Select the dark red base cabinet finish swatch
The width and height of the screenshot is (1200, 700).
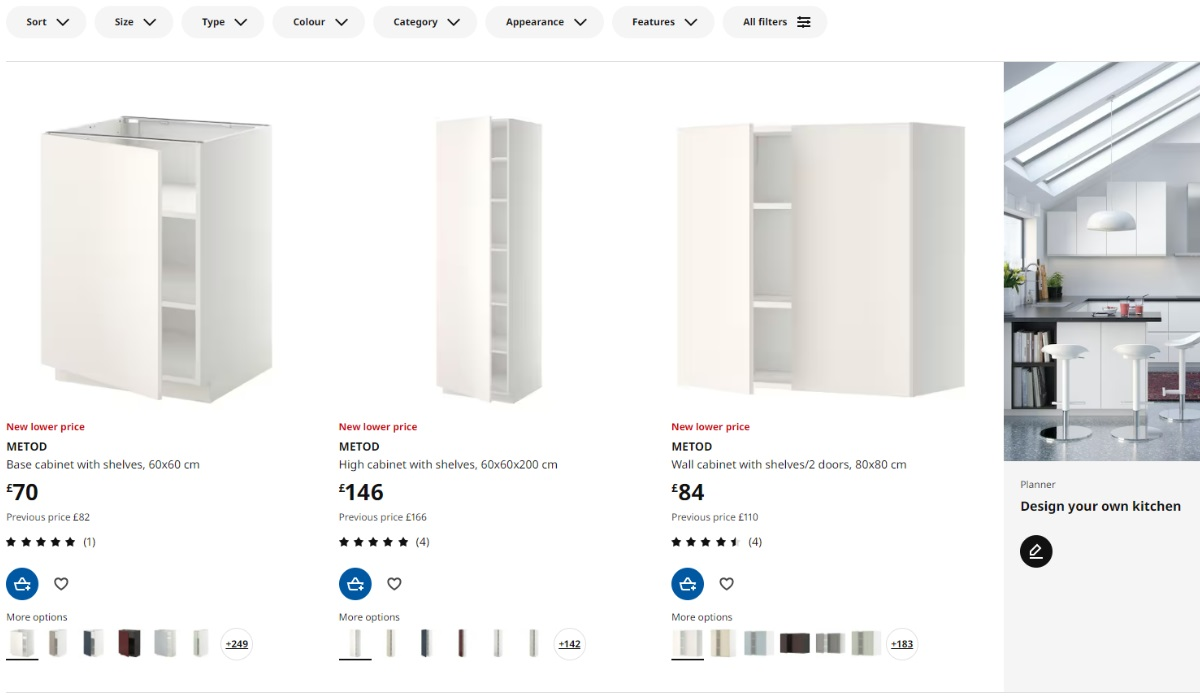pos(129,644)
